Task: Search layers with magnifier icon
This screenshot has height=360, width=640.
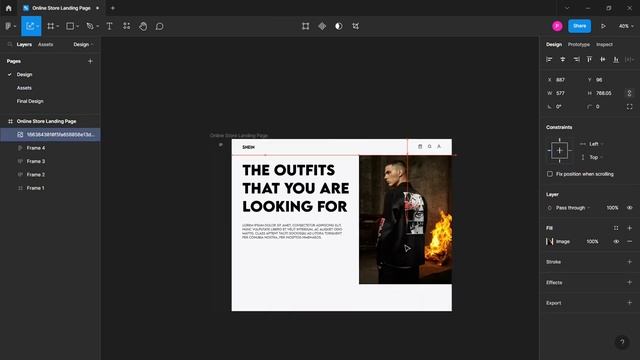Action: point(10,44)
